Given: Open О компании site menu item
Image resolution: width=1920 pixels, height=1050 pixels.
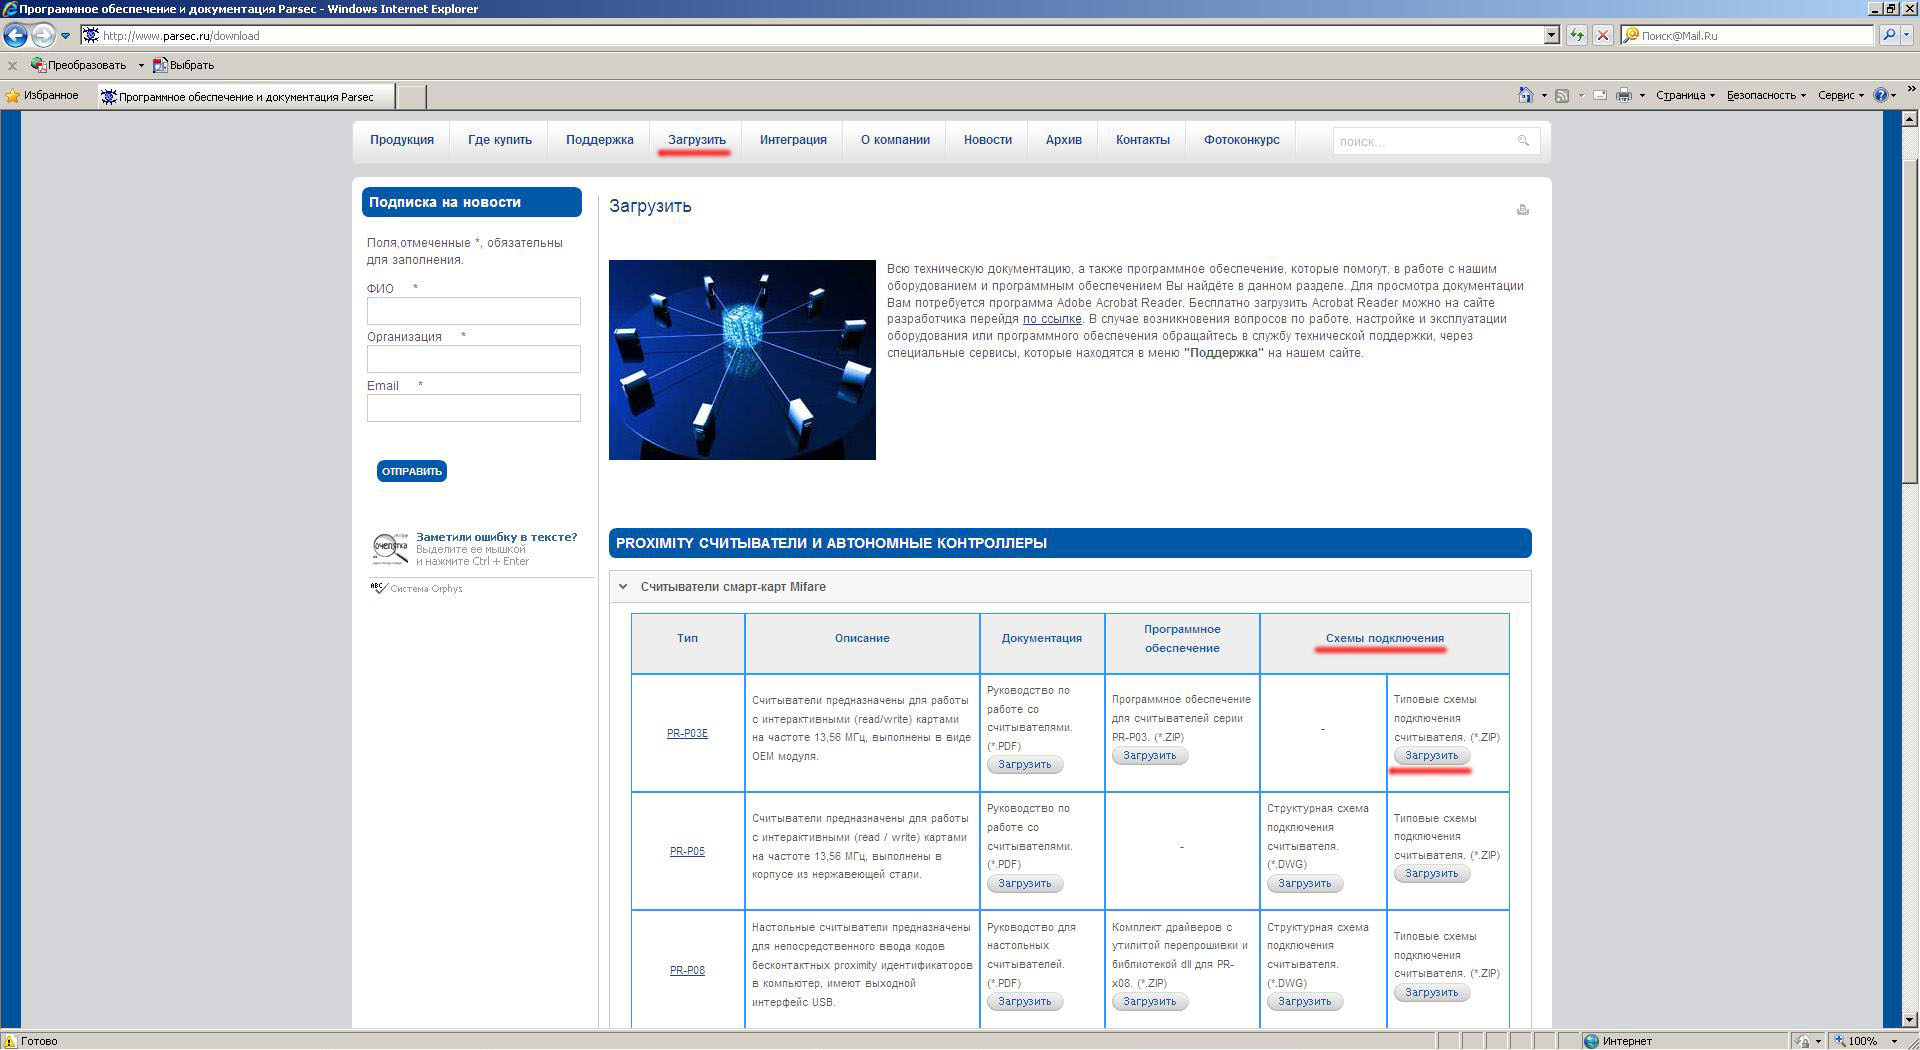Looking at the screenshot, I should click(x=895, y=140).
